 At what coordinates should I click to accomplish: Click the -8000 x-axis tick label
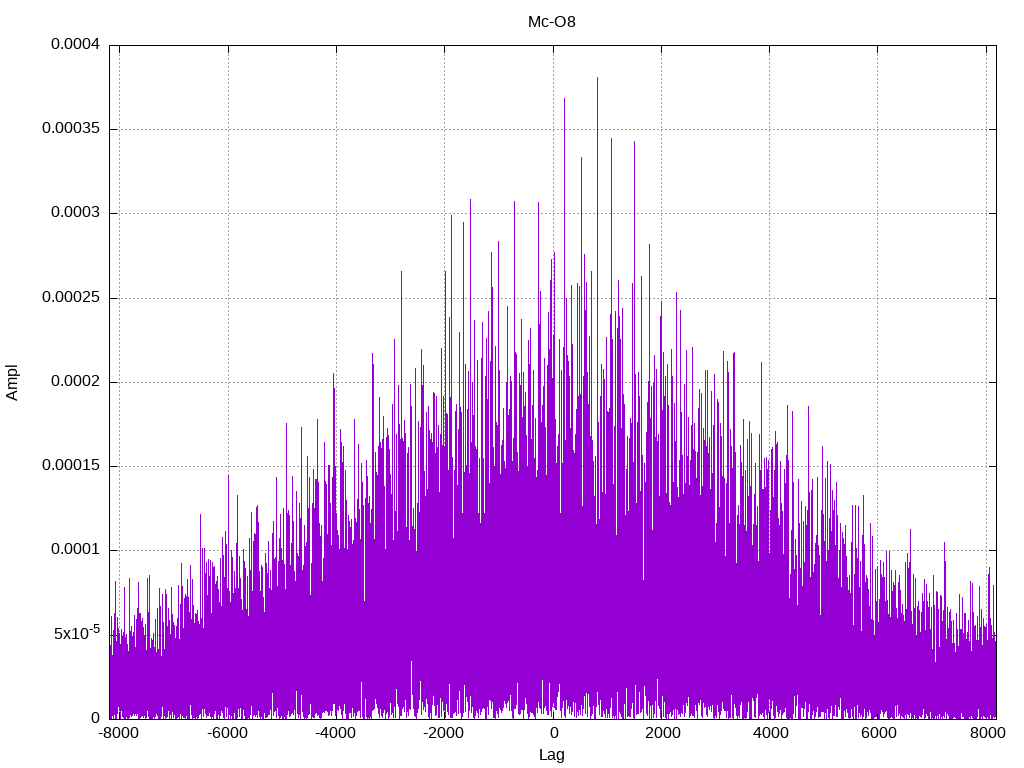119,733
